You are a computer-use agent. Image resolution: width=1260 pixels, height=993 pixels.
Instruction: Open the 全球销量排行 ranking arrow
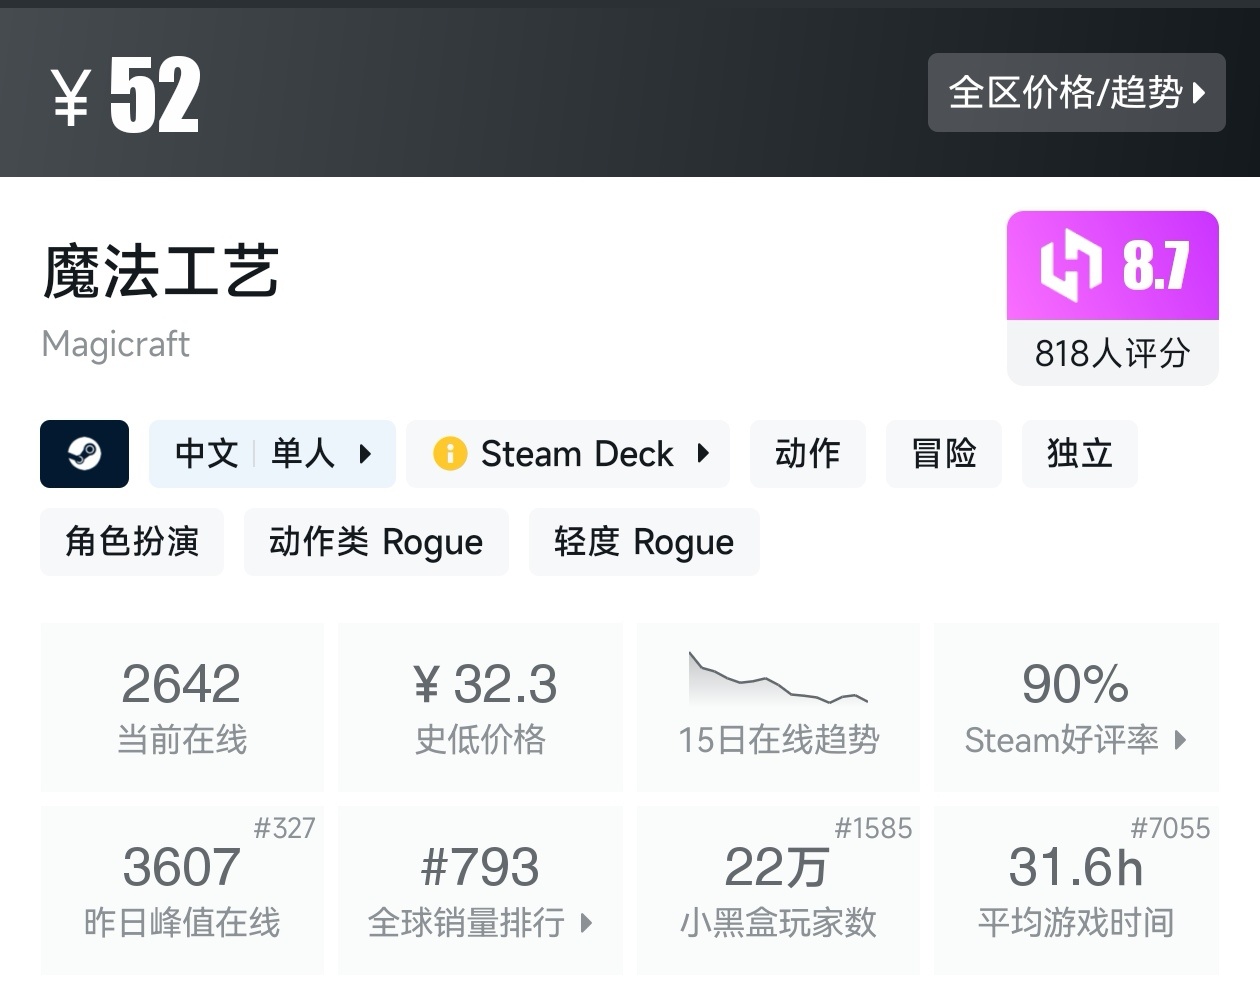tap(586, 922)
